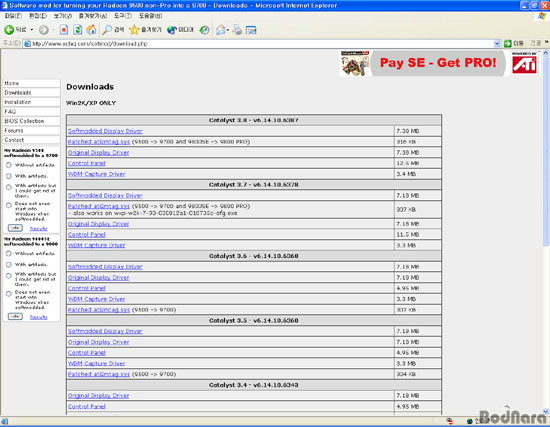Select 'With artifacts.' in the 9500 poll
The image size is (550, 427).
tap(9, 176)
